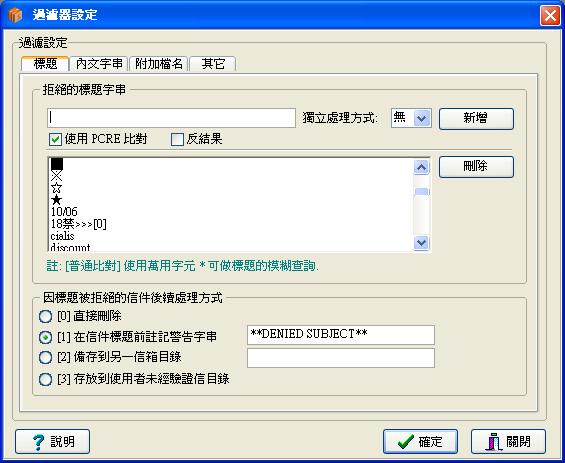Click the green checkmark on 確定 button
The width and height of the screenshot is (565, 463).
pyautogui.click(x=406, y=441)
